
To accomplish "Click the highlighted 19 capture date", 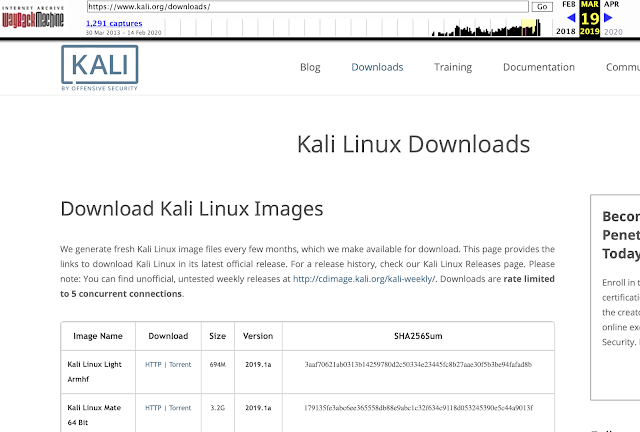I will (590, 18).
